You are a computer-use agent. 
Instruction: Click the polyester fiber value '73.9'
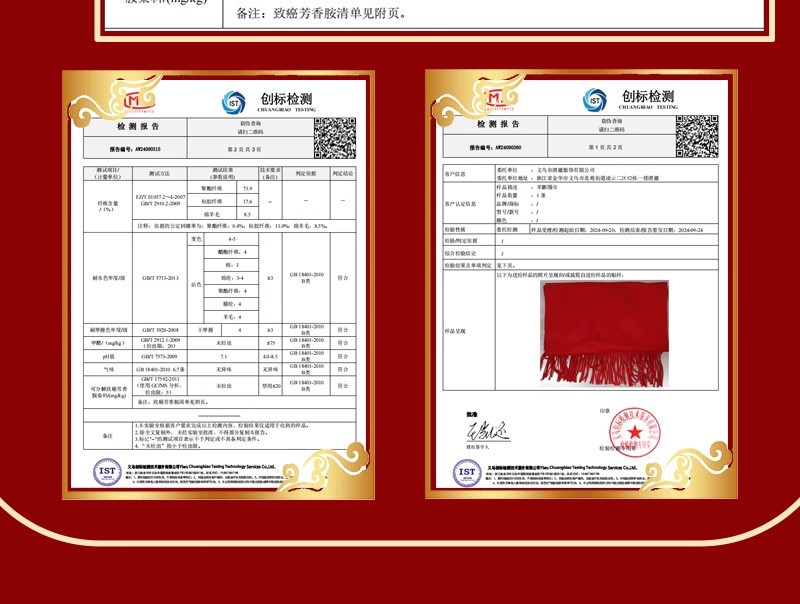point(247,189)
